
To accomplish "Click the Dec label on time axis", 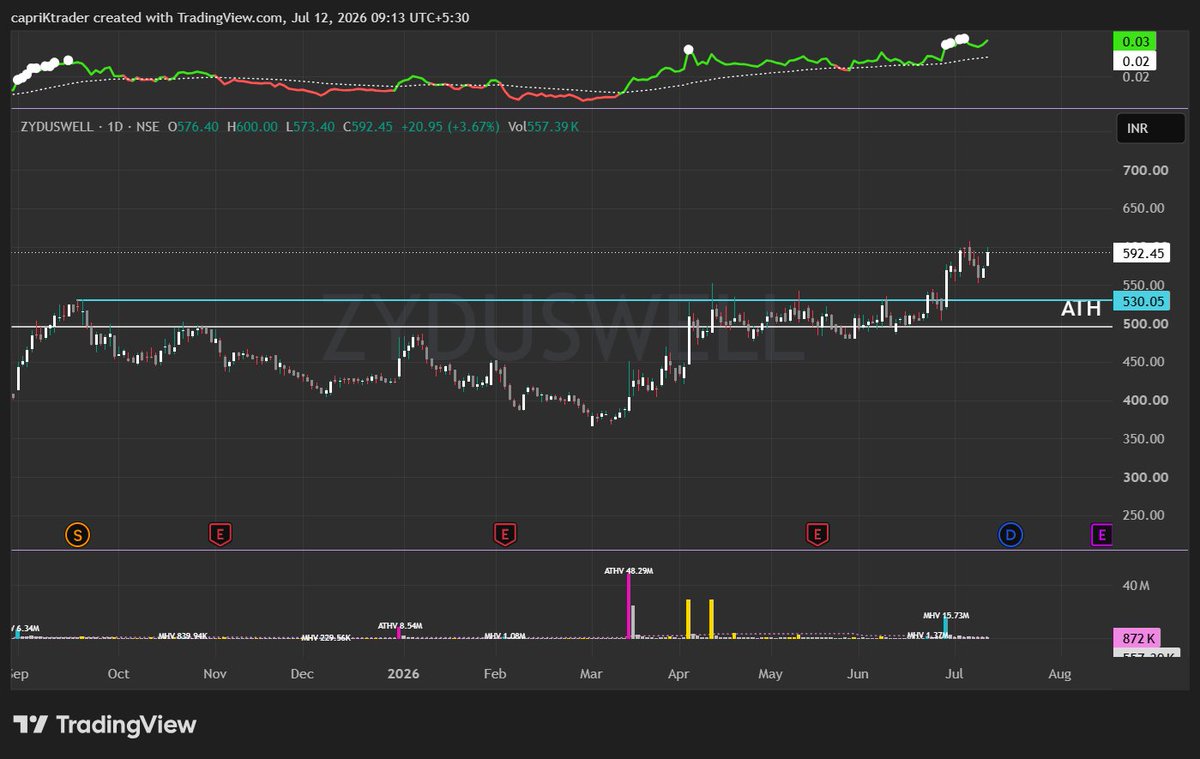I will tap(303, 674).
